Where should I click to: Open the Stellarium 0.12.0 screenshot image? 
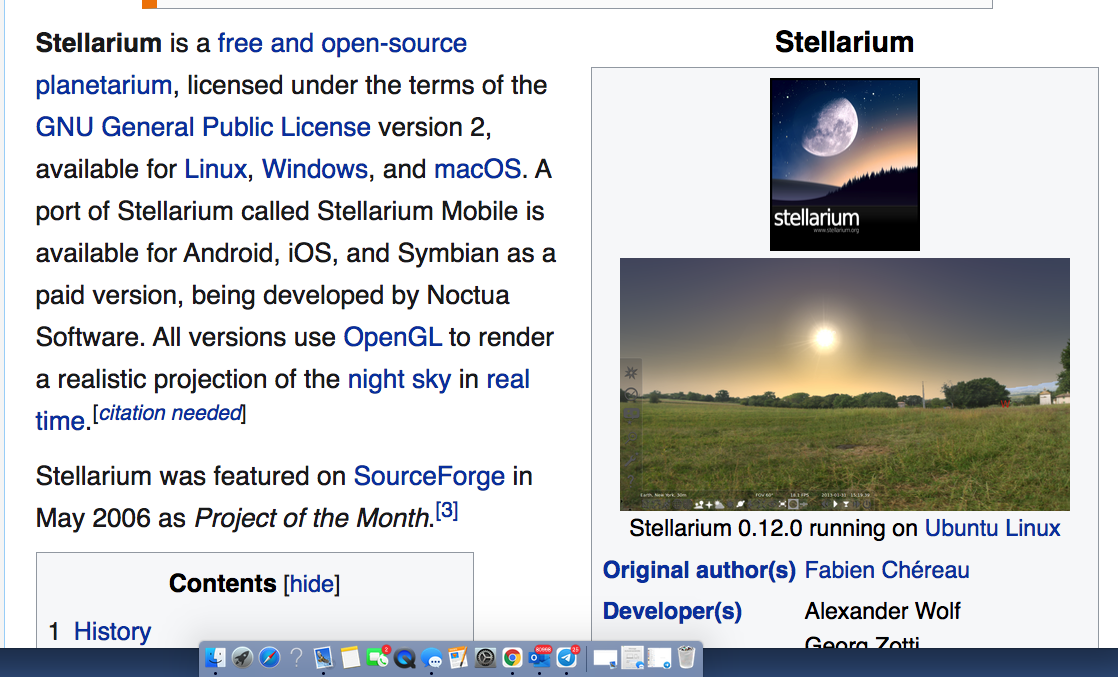845,384
